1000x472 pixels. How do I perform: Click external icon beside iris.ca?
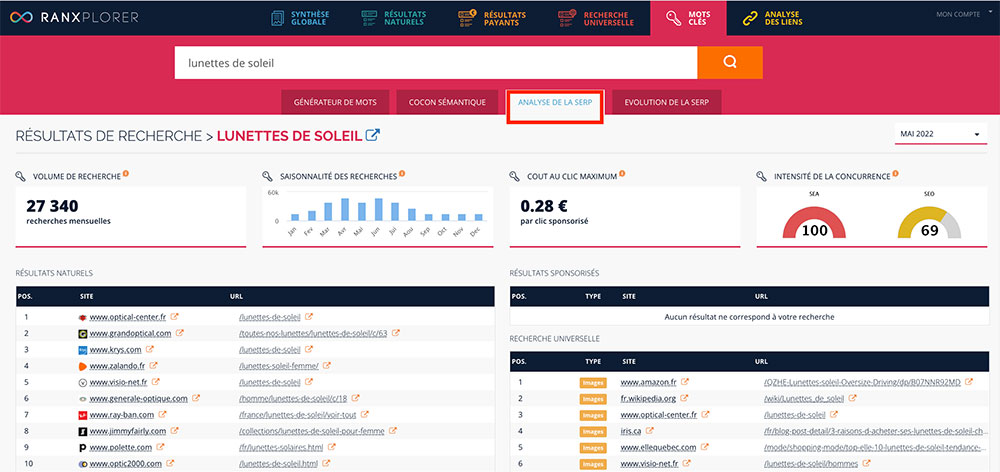point(649,431)
